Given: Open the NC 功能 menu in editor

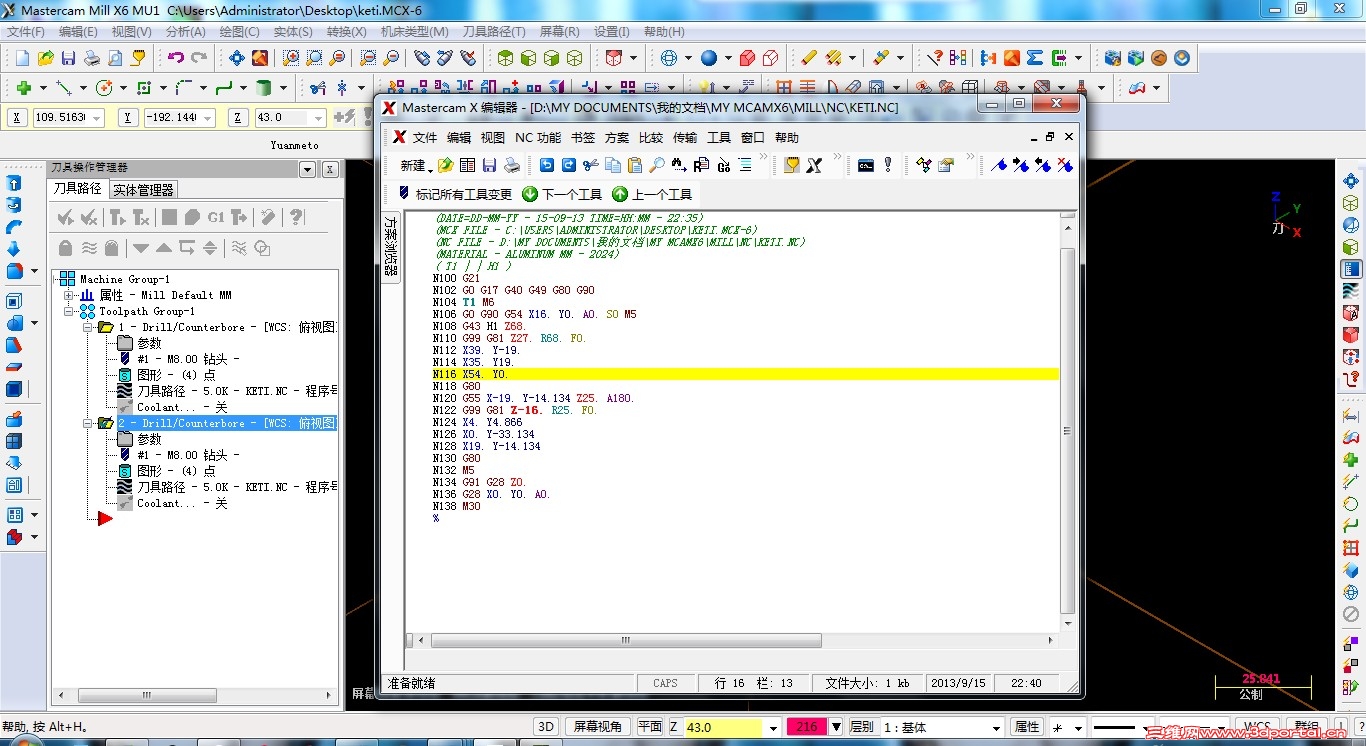Looking at the screenshot, I should 538,138.
